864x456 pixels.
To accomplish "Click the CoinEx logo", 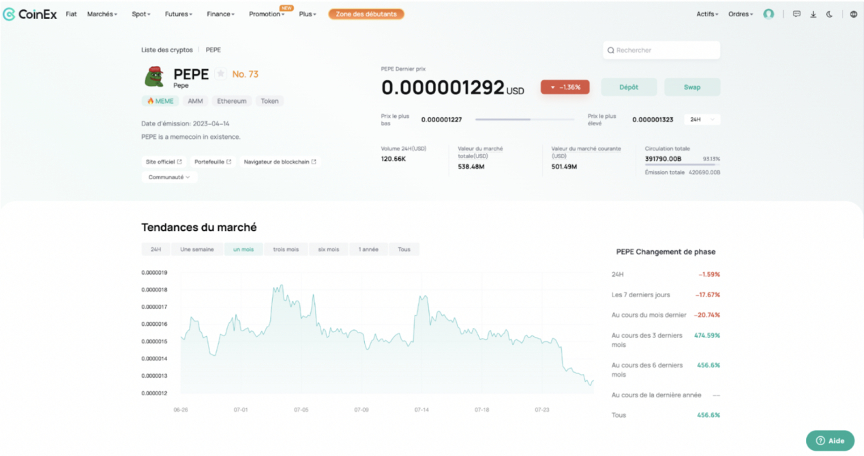I will click(x=30, y=14).
